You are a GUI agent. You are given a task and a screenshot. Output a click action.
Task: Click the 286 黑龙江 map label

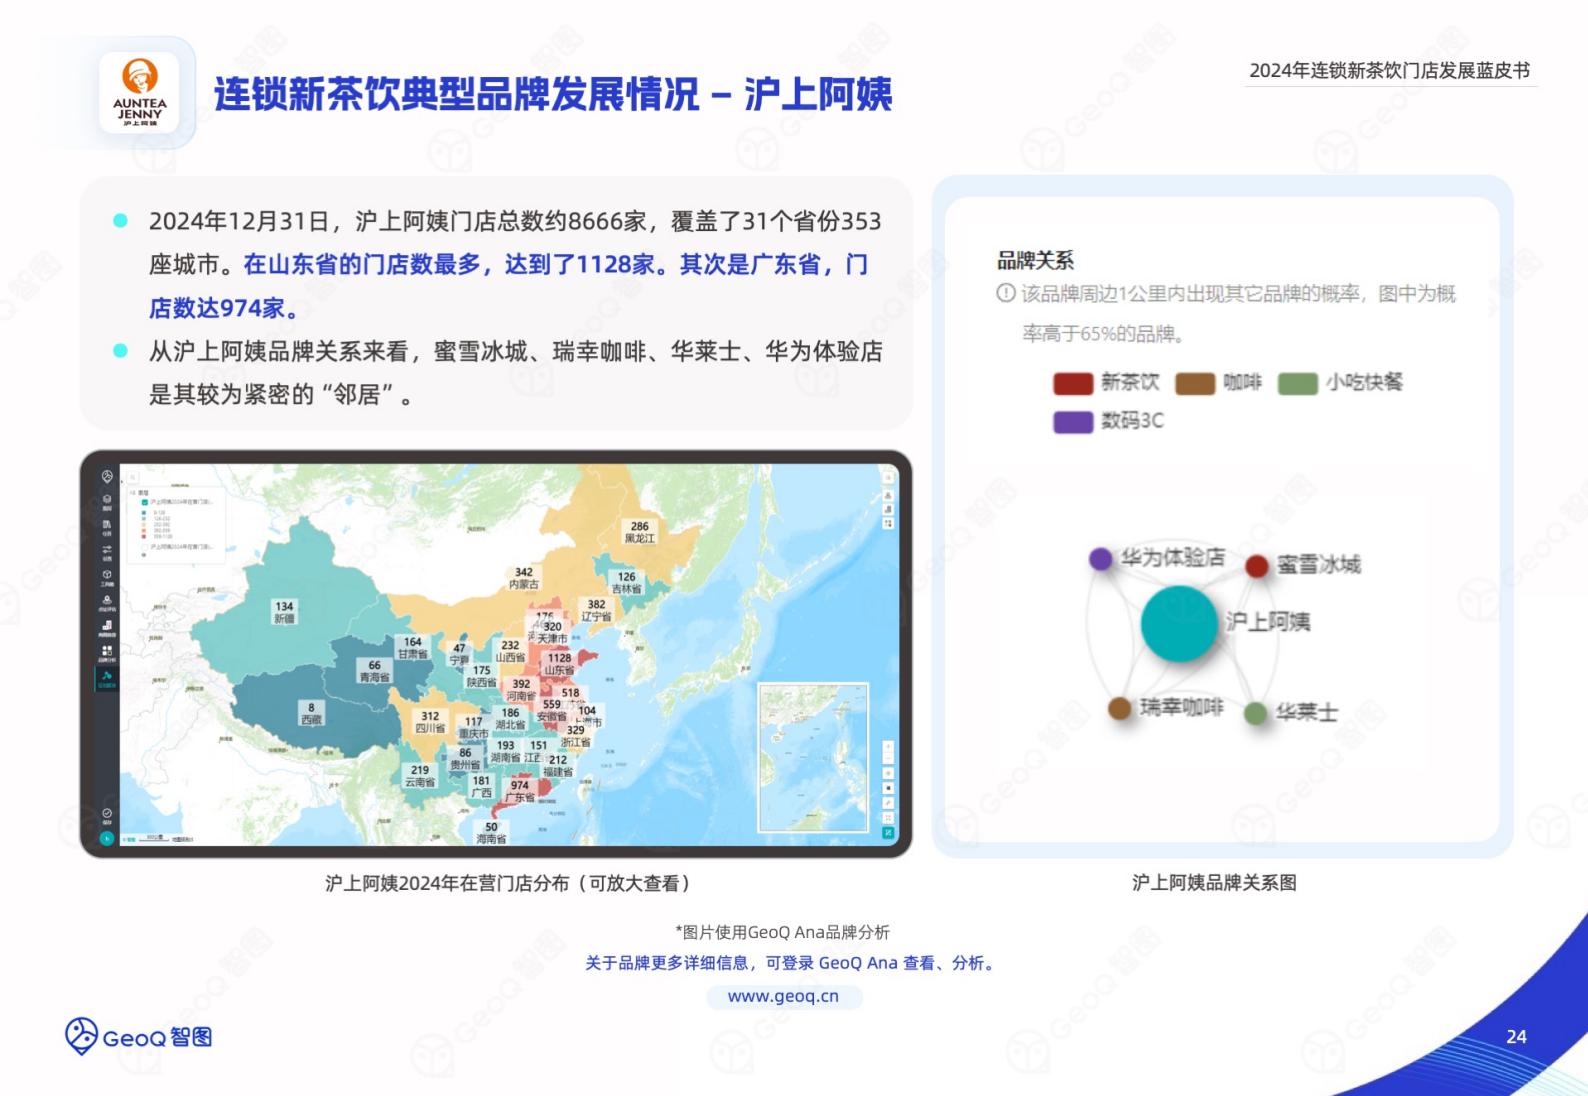640,532
